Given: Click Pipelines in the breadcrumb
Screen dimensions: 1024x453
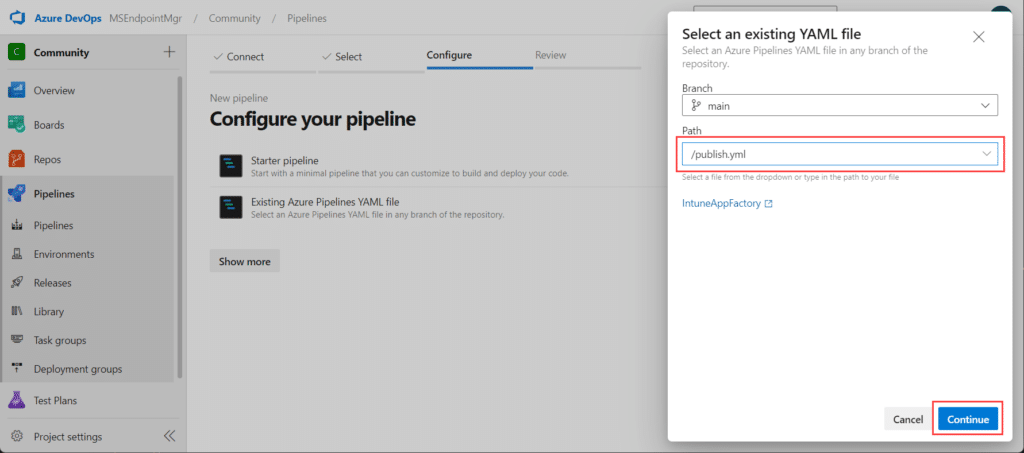Looking at the screenshot, I should 307,18.
